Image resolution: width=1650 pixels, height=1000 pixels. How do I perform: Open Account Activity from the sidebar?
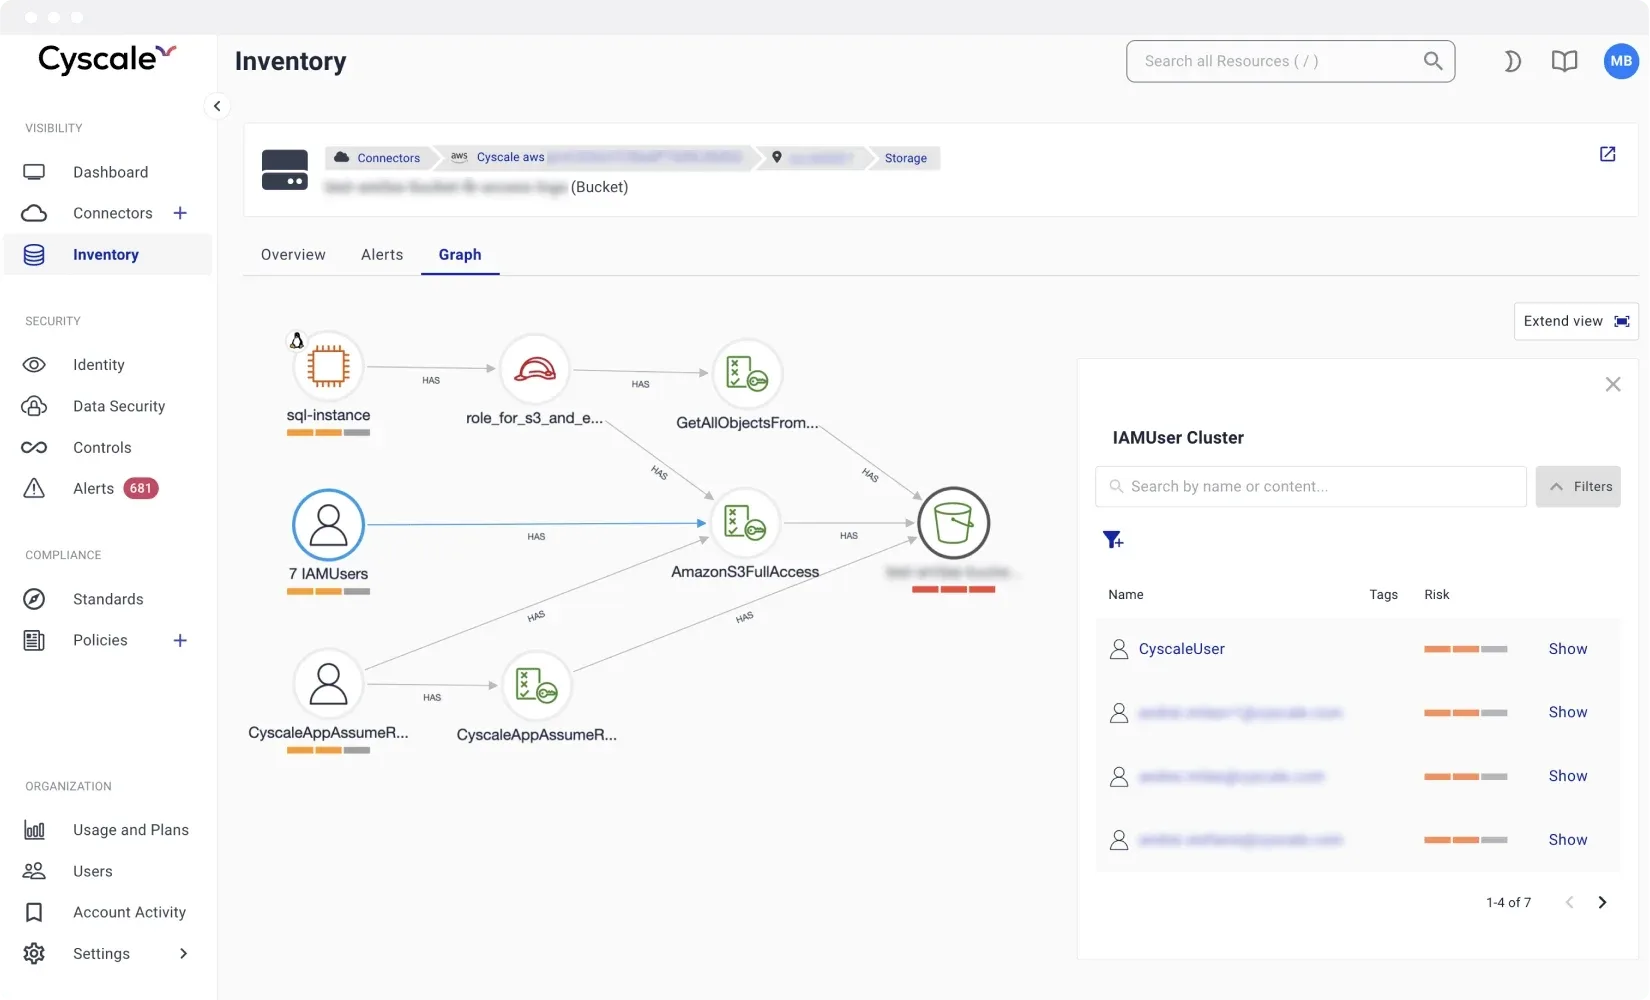click(130, 912)
